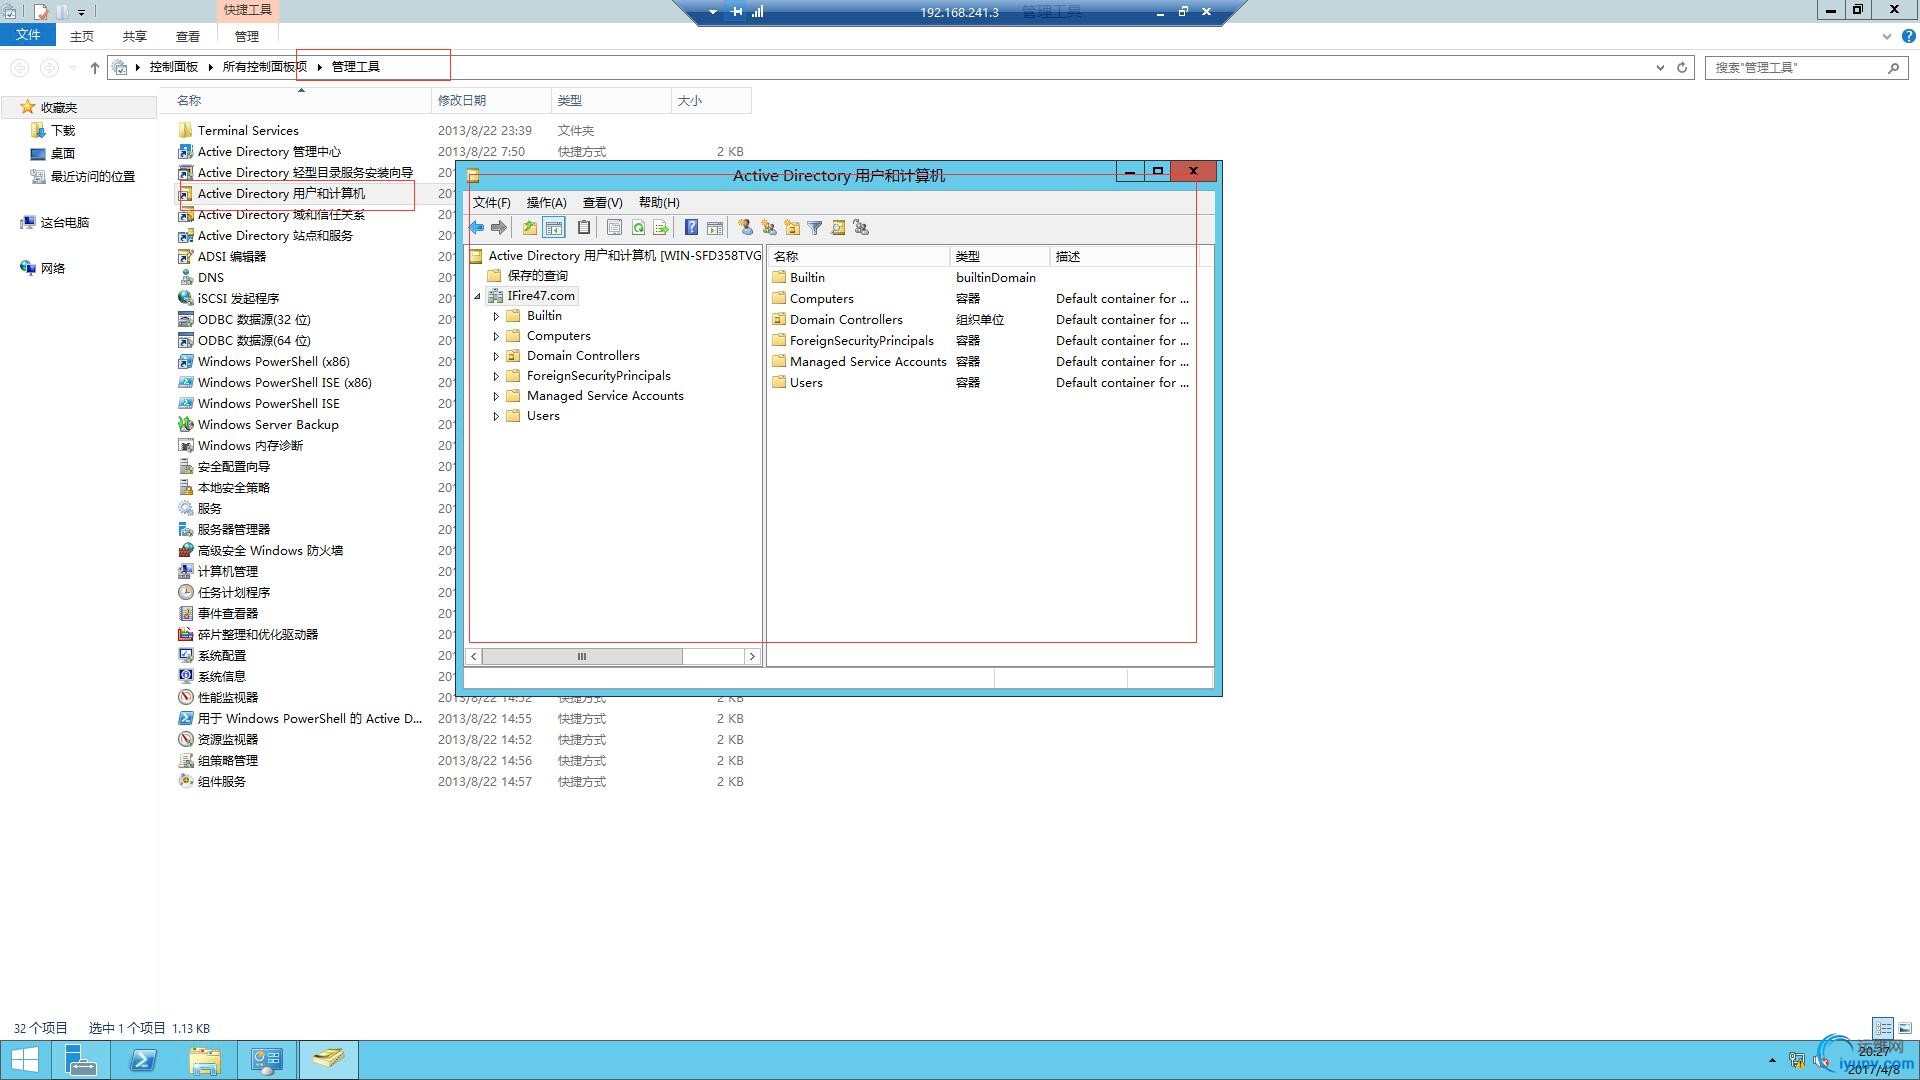Switch to the 共享 ribbon tab
1920x1080 pixels.
click(134, 36)
